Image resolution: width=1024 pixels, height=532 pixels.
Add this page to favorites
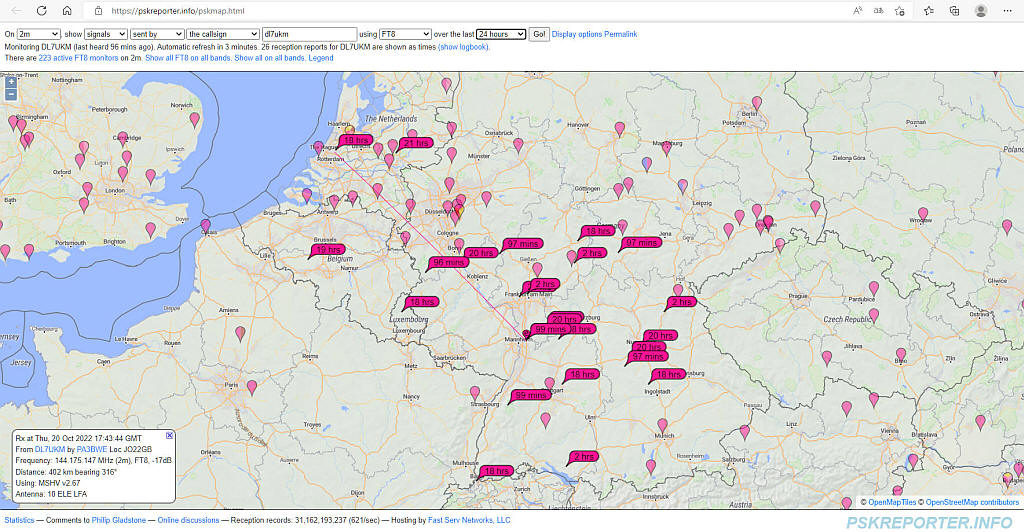(x=901, y=11)
